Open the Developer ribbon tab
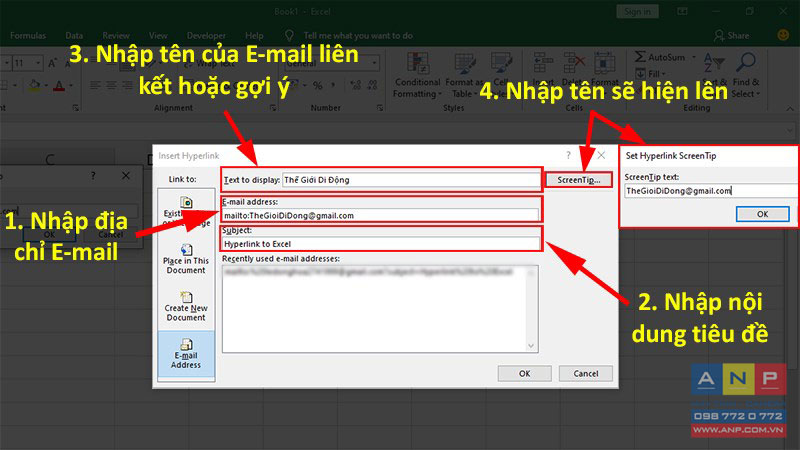The height and width of the screenshot is (450, 800). 206,35
